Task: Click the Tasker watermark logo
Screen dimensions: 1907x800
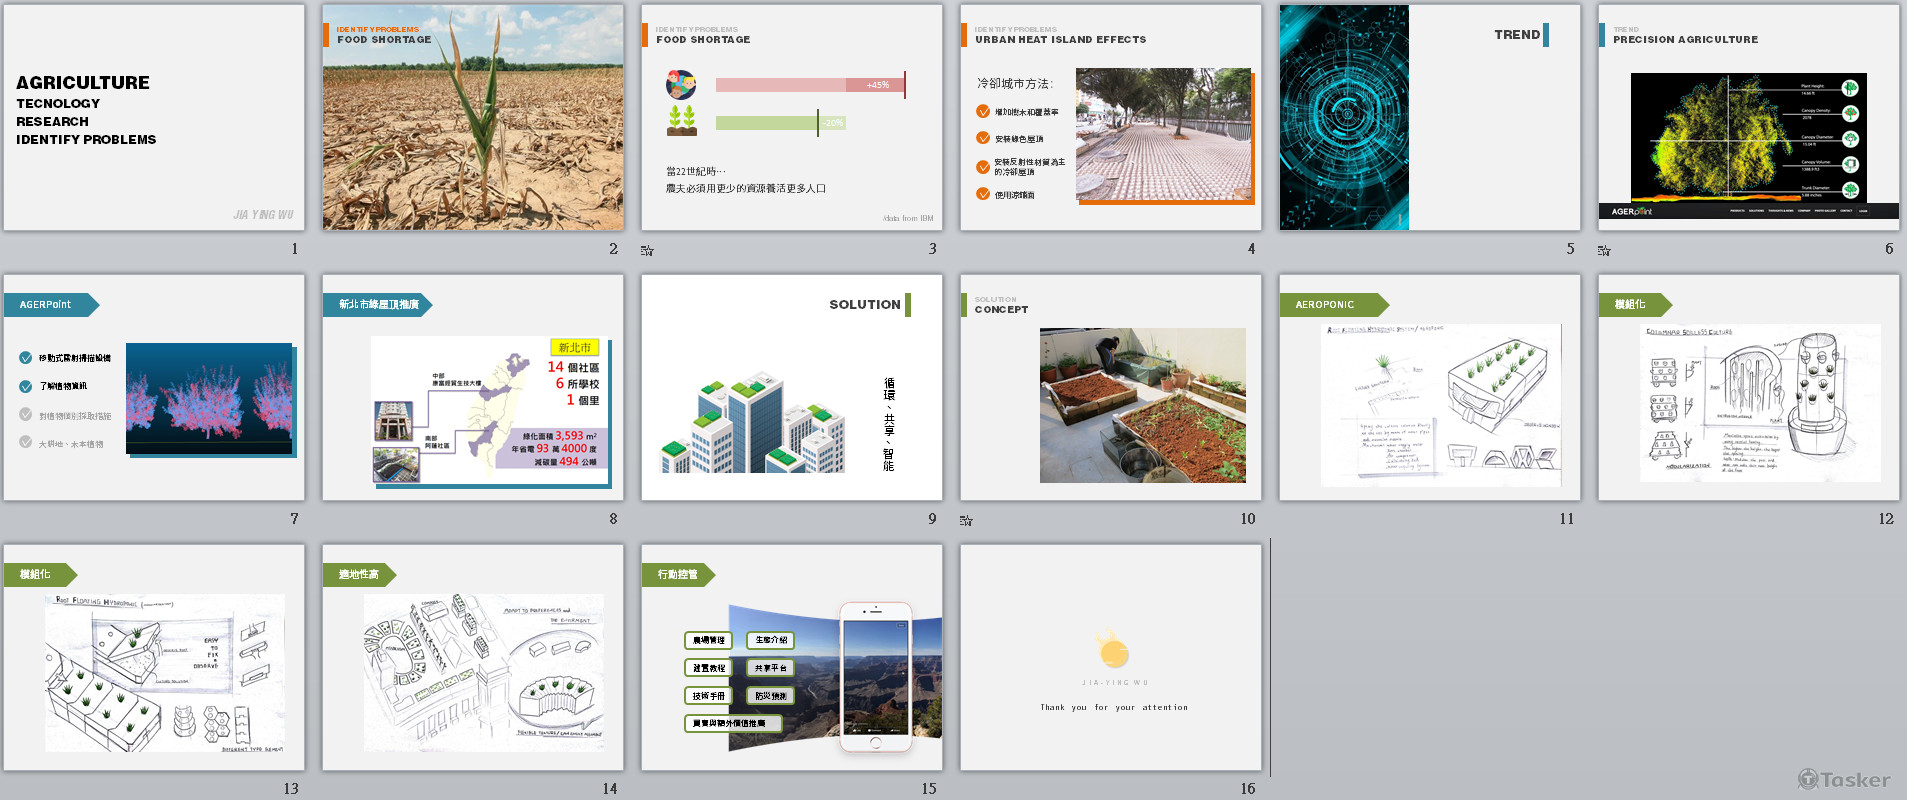Action: pos(1843,780)
